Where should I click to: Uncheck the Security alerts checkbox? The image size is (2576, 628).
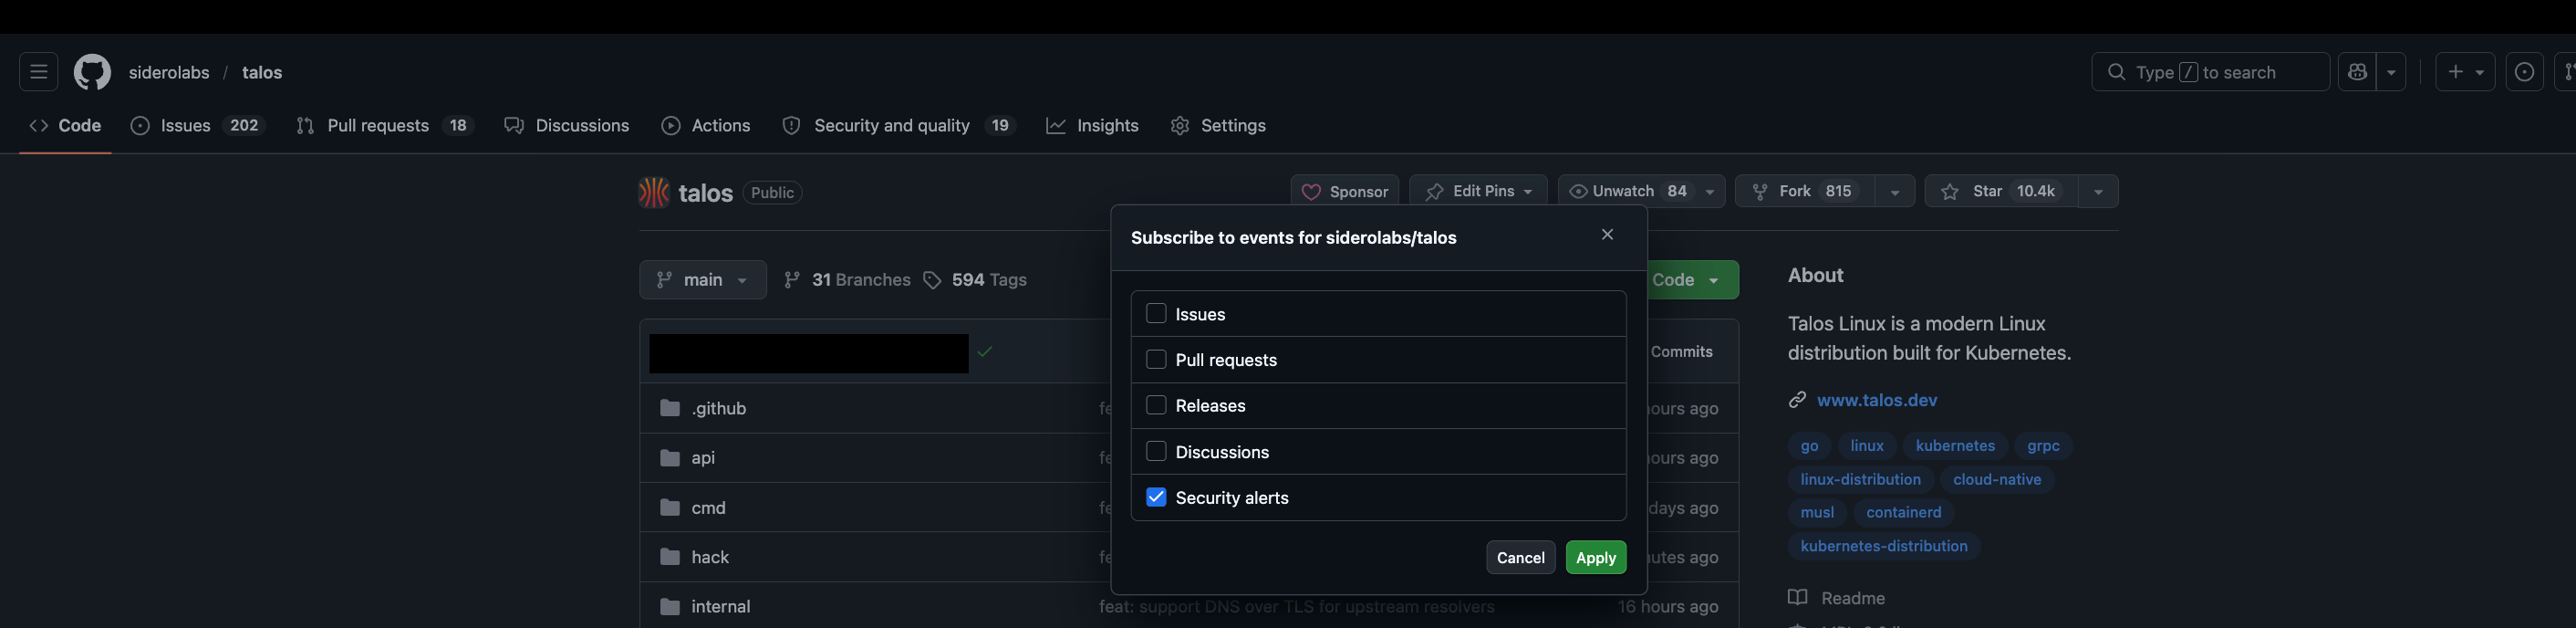[1156, 497]
